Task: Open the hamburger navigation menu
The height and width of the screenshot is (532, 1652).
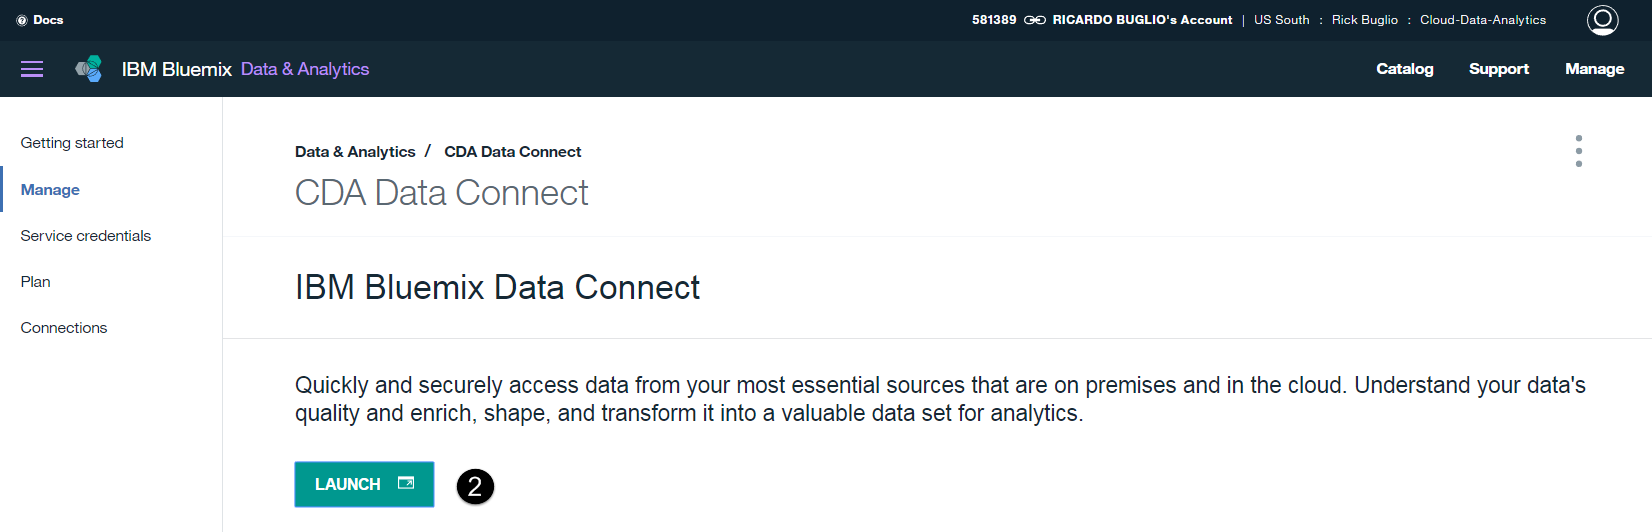Action: click(x=32, y=69)
